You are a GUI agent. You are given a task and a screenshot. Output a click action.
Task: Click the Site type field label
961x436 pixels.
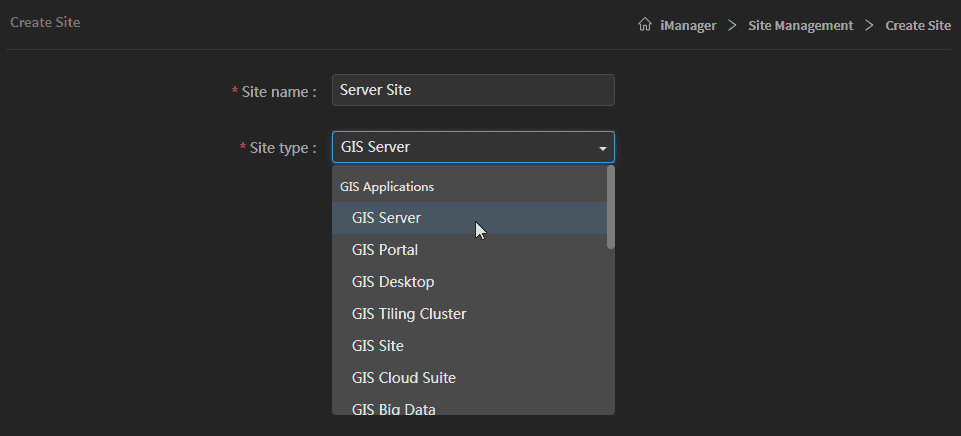point(282,148)
